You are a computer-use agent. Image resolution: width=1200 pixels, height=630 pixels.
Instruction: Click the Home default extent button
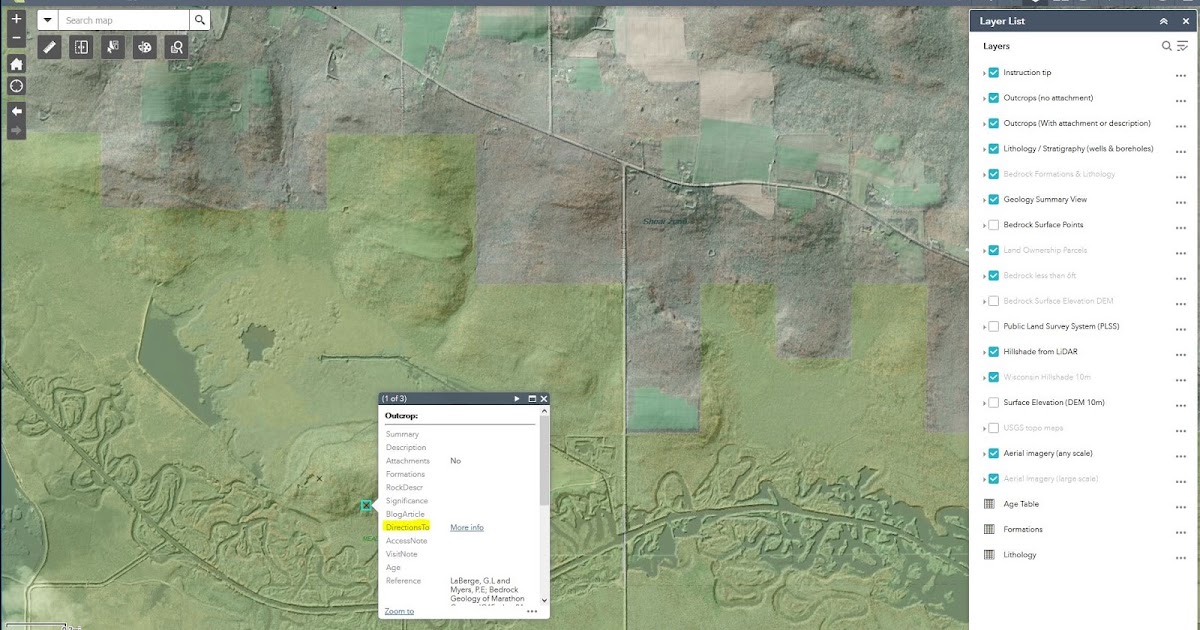pyautogui.click(x=14, y=63)
